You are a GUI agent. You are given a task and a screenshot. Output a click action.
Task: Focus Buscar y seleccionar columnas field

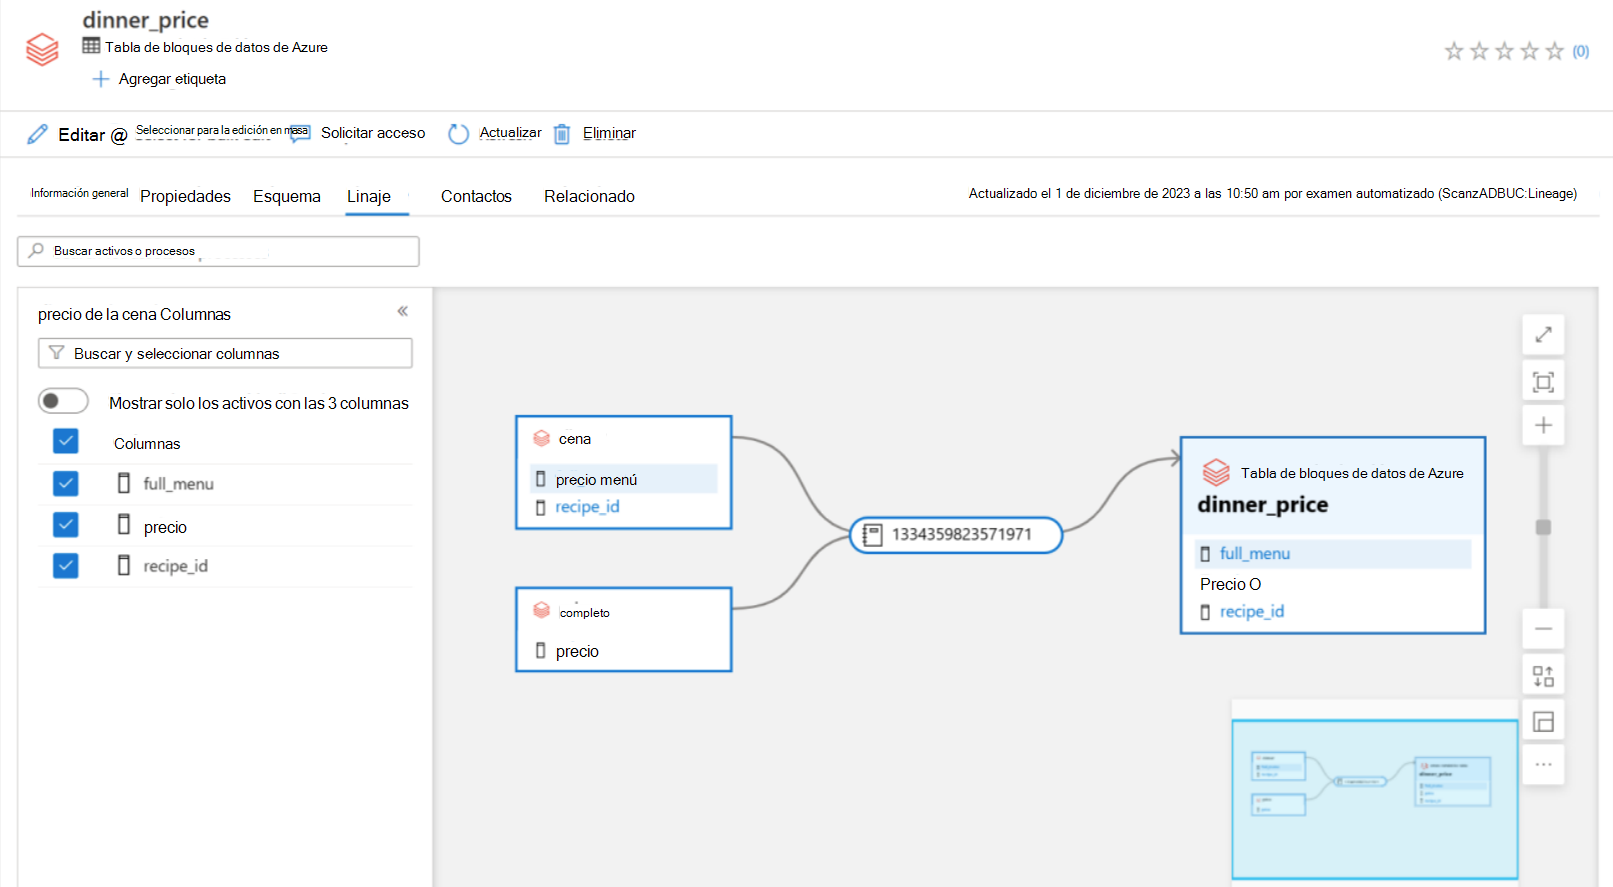(225, 353)
